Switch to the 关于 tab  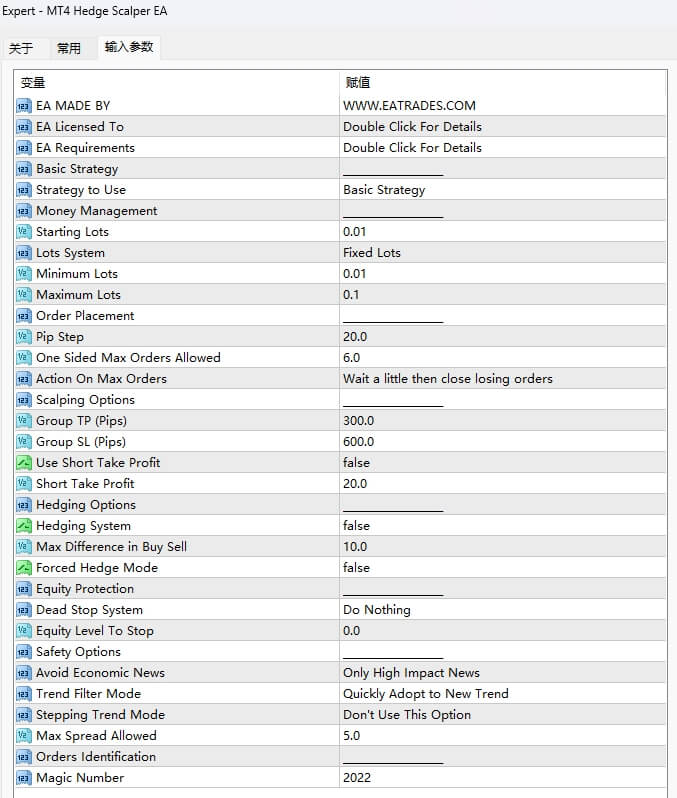coord(21,48)
